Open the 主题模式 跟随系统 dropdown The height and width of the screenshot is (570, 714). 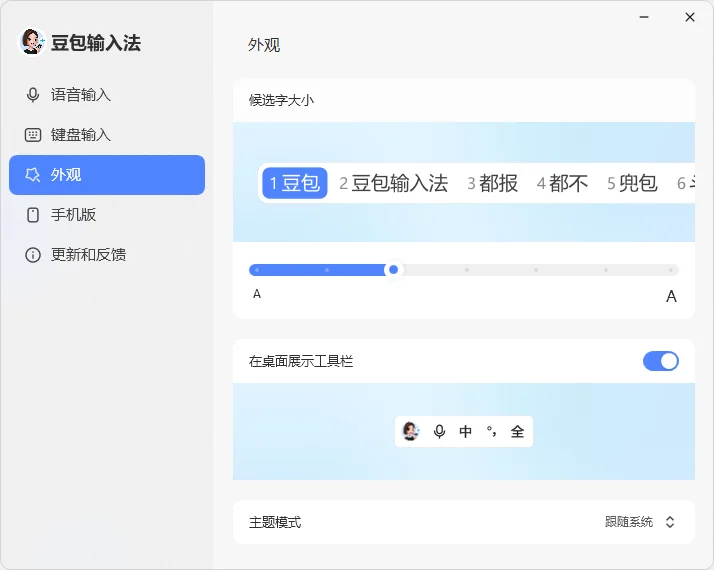pyautogui.click(x=640, y=522)
